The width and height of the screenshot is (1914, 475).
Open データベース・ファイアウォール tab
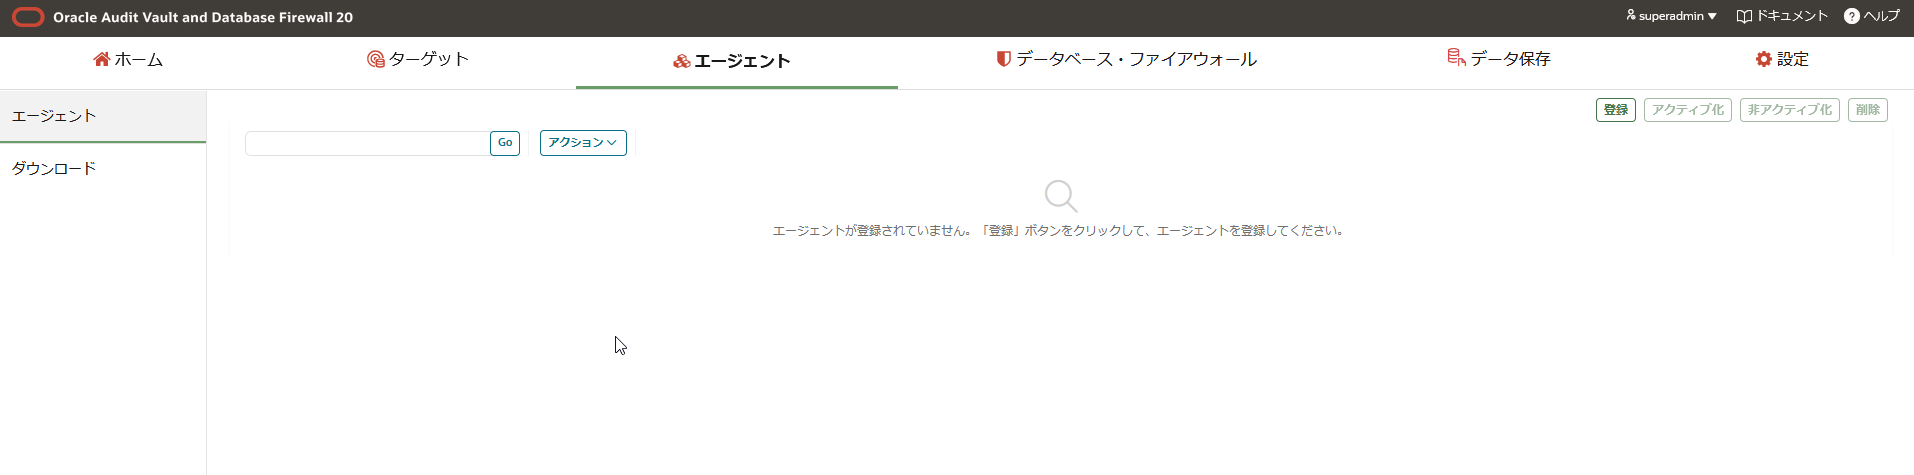pyautogui.click(x=1126, y=59)
